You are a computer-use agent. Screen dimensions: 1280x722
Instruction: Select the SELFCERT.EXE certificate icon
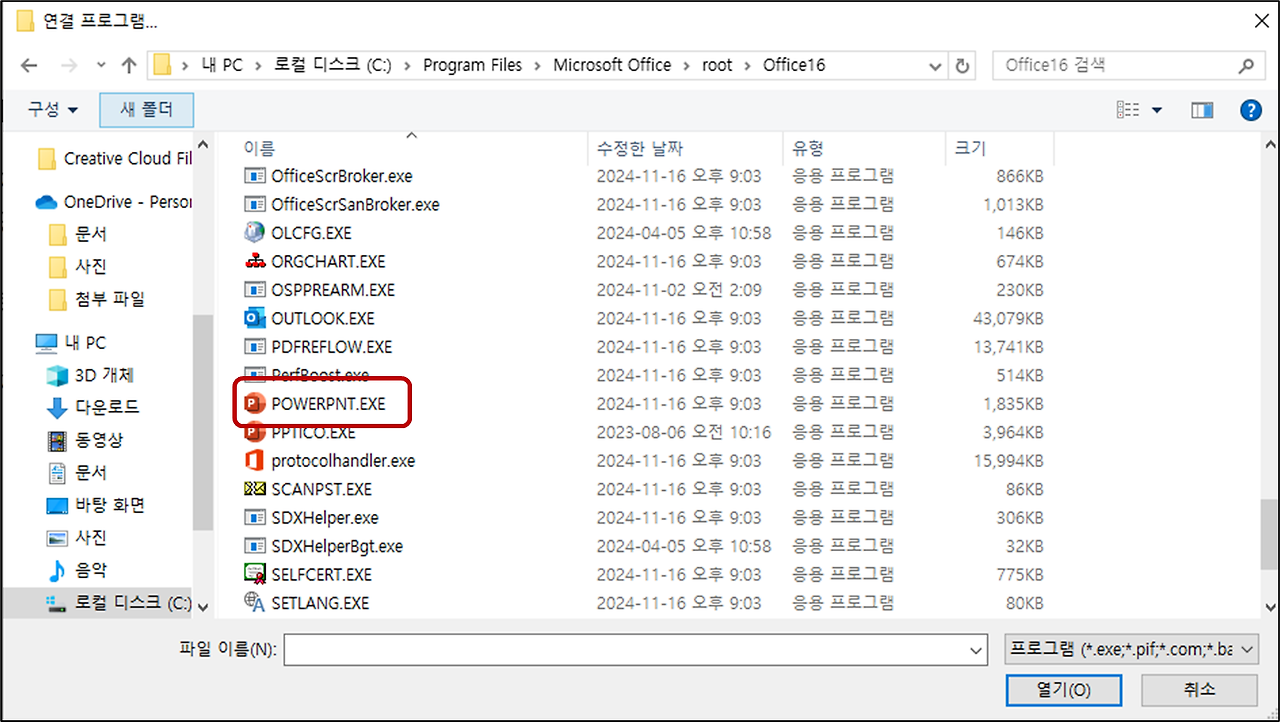click(254, 575)
